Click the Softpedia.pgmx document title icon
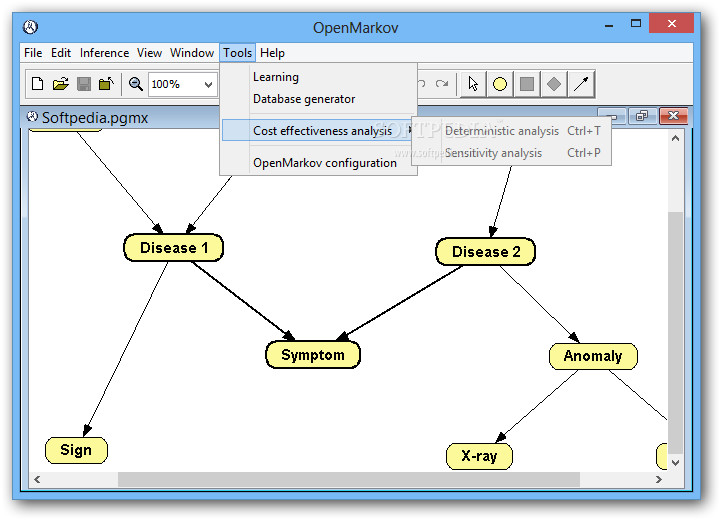Image resolution: width=721 pixels, height=520 pixels. pos(32,117)
